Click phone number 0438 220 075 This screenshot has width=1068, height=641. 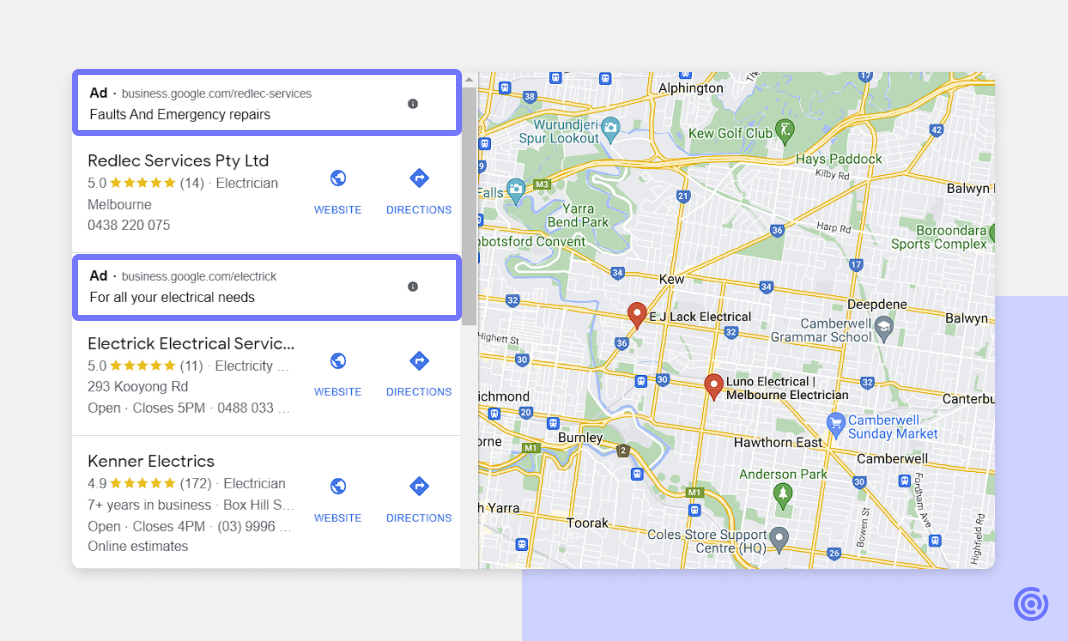tap(129, 225)
